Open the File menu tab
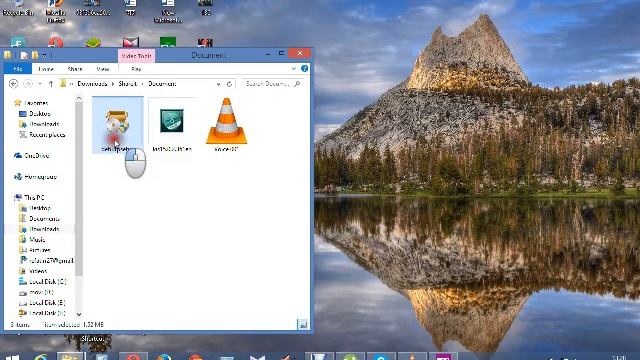 point(18,69)
